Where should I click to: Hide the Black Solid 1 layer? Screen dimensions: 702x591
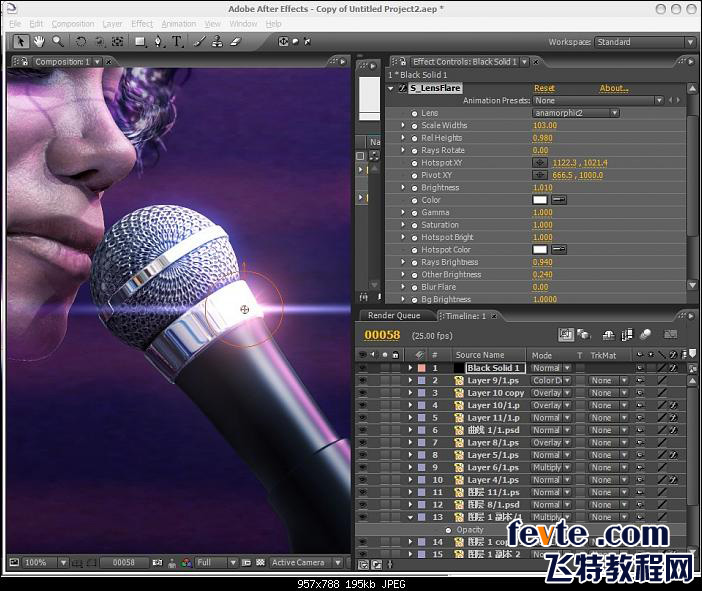363,368
